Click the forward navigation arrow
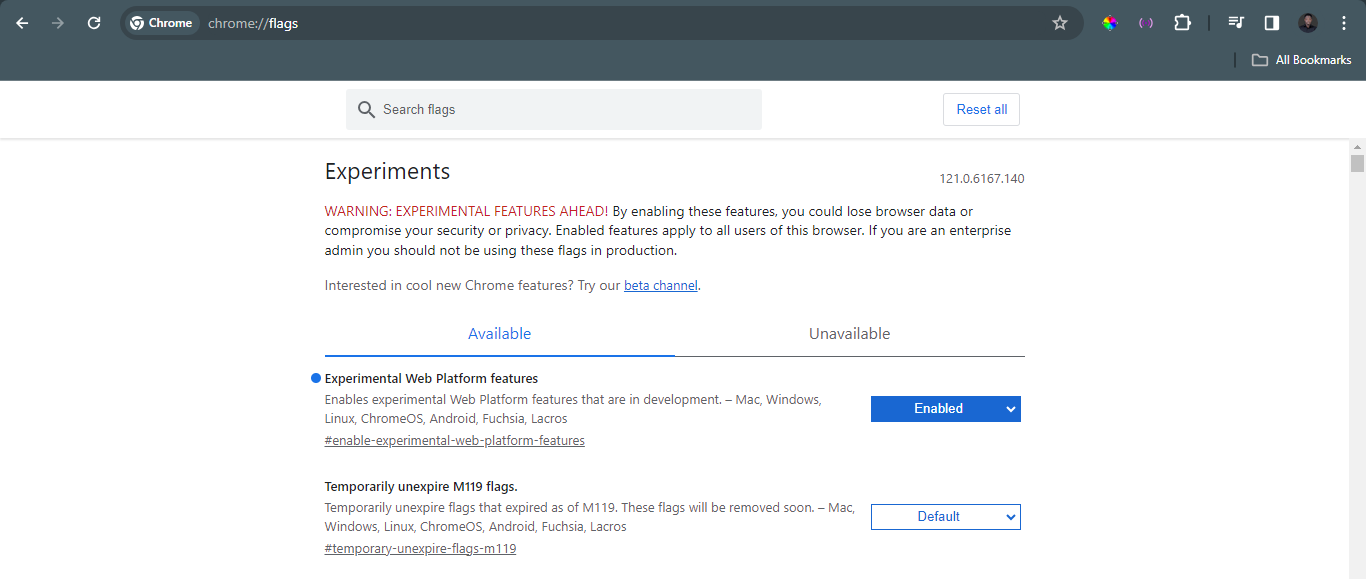 pyautogui.click(x=58, y=23)
